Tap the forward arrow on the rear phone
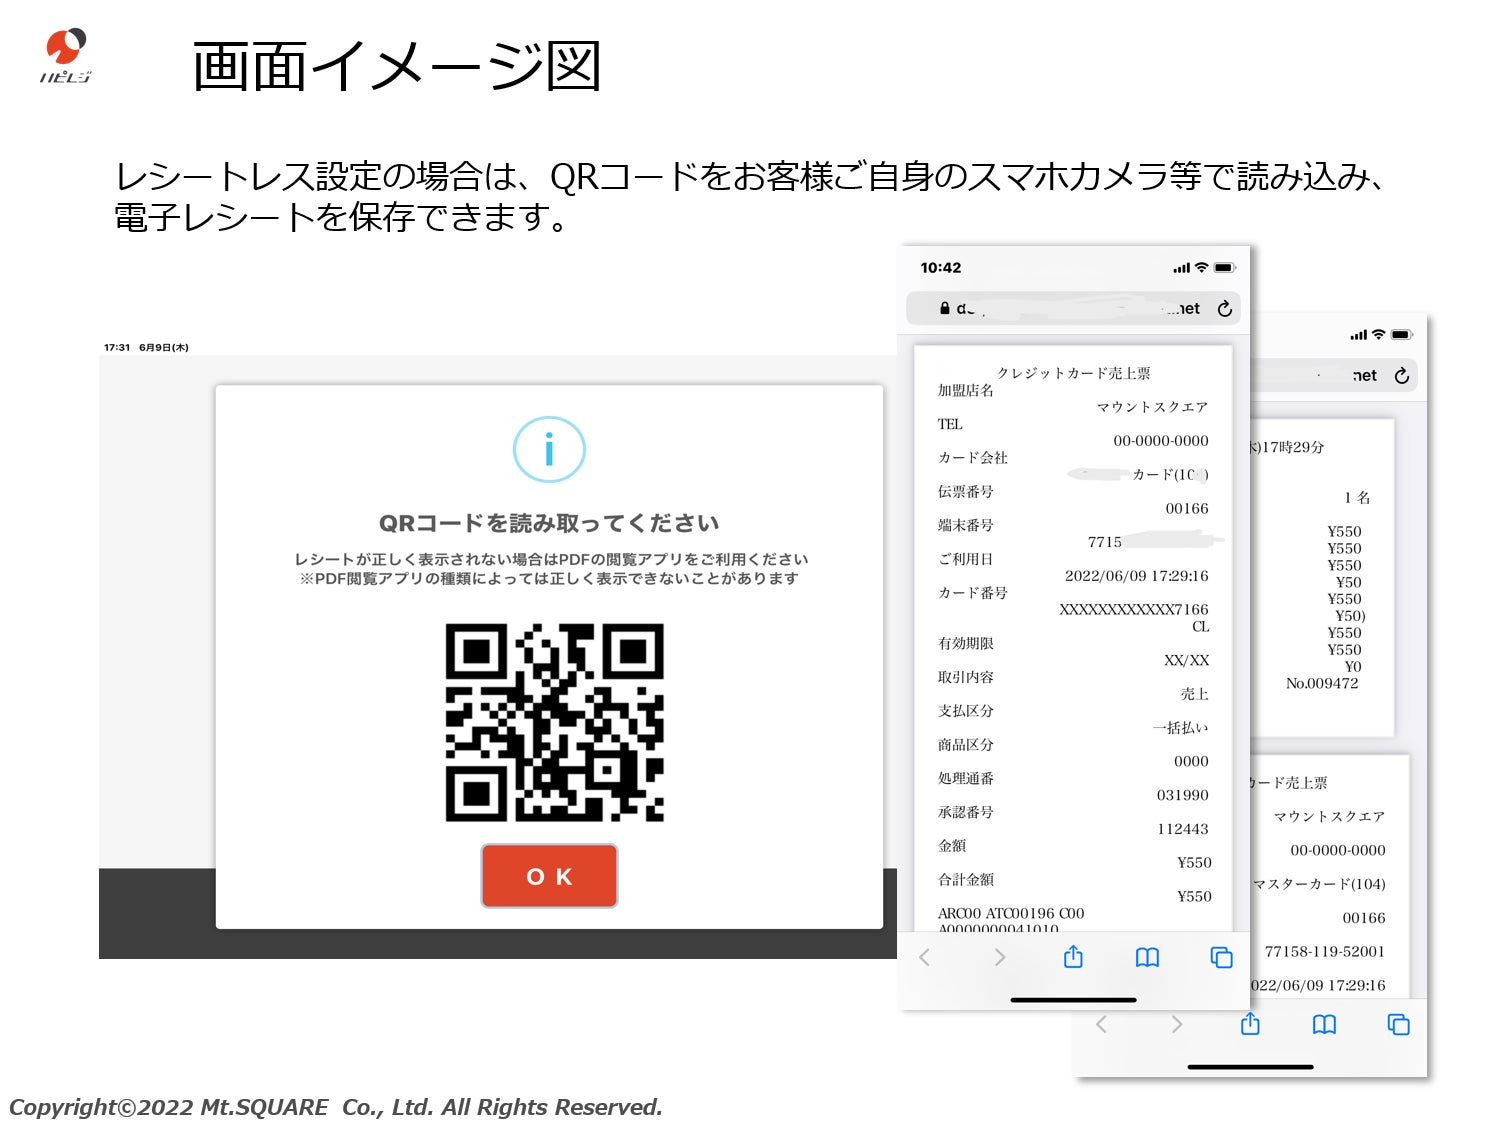This screenshot has height=1126, width=1491. click(1176, 1024)
